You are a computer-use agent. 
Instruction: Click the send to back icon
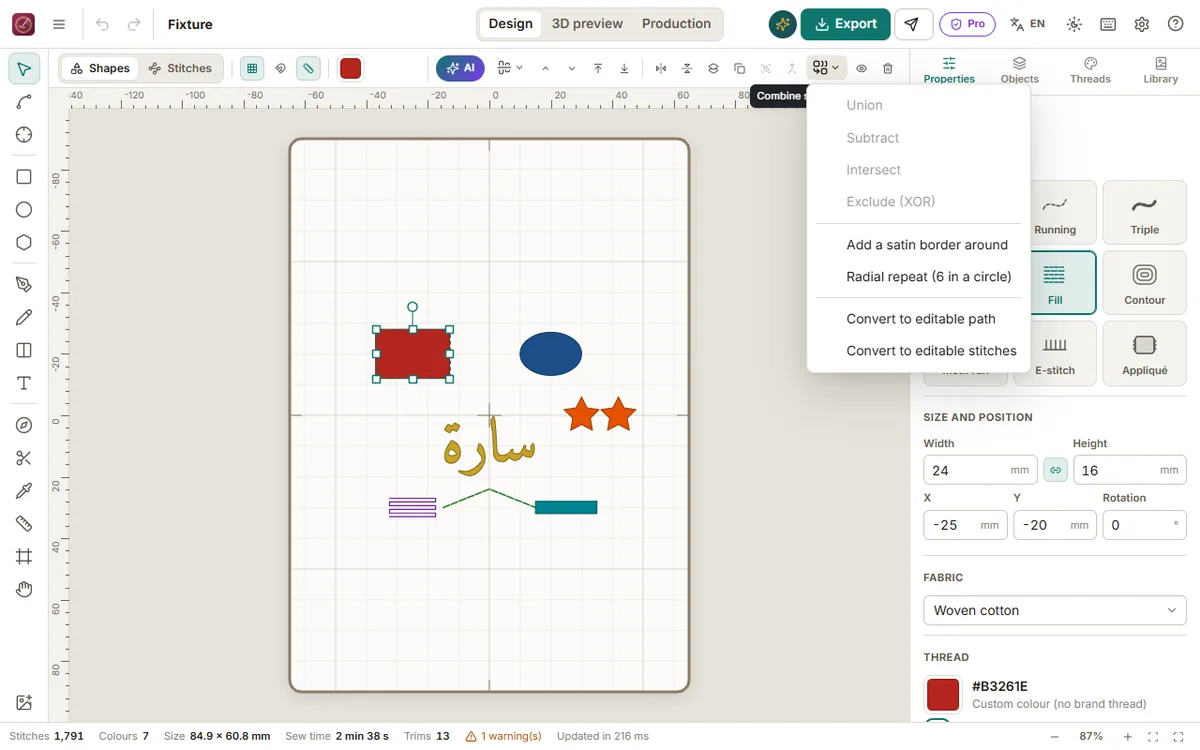(625, 68)
